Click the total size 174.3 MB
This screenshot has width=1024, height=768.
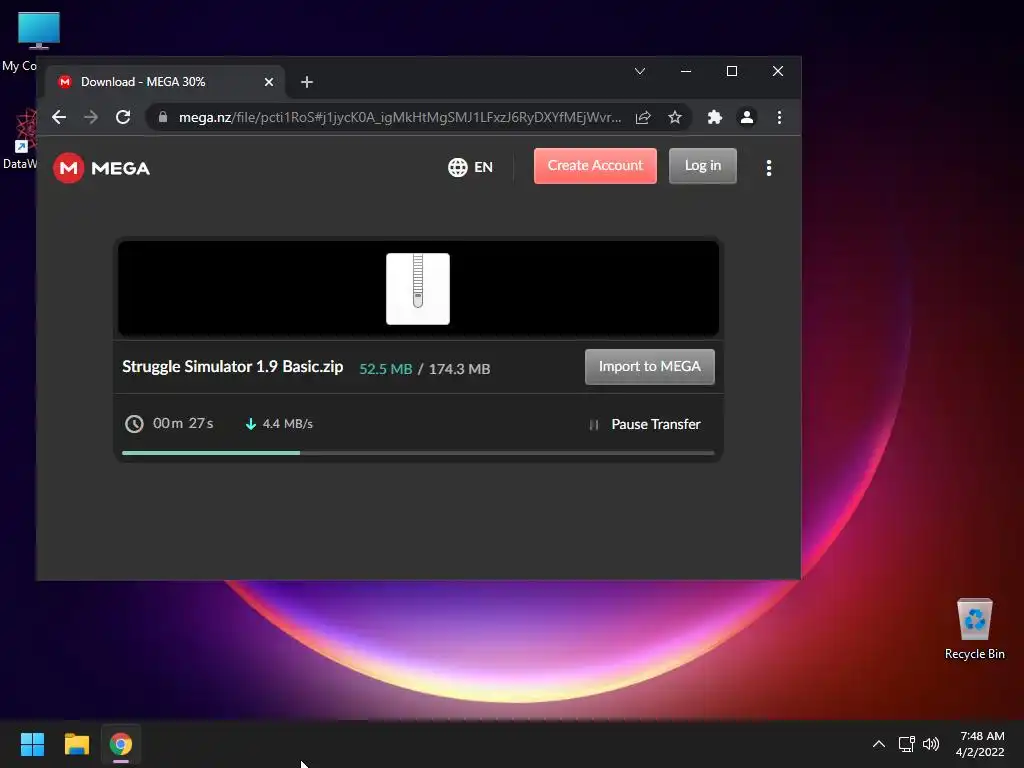[x=459, y=369]
